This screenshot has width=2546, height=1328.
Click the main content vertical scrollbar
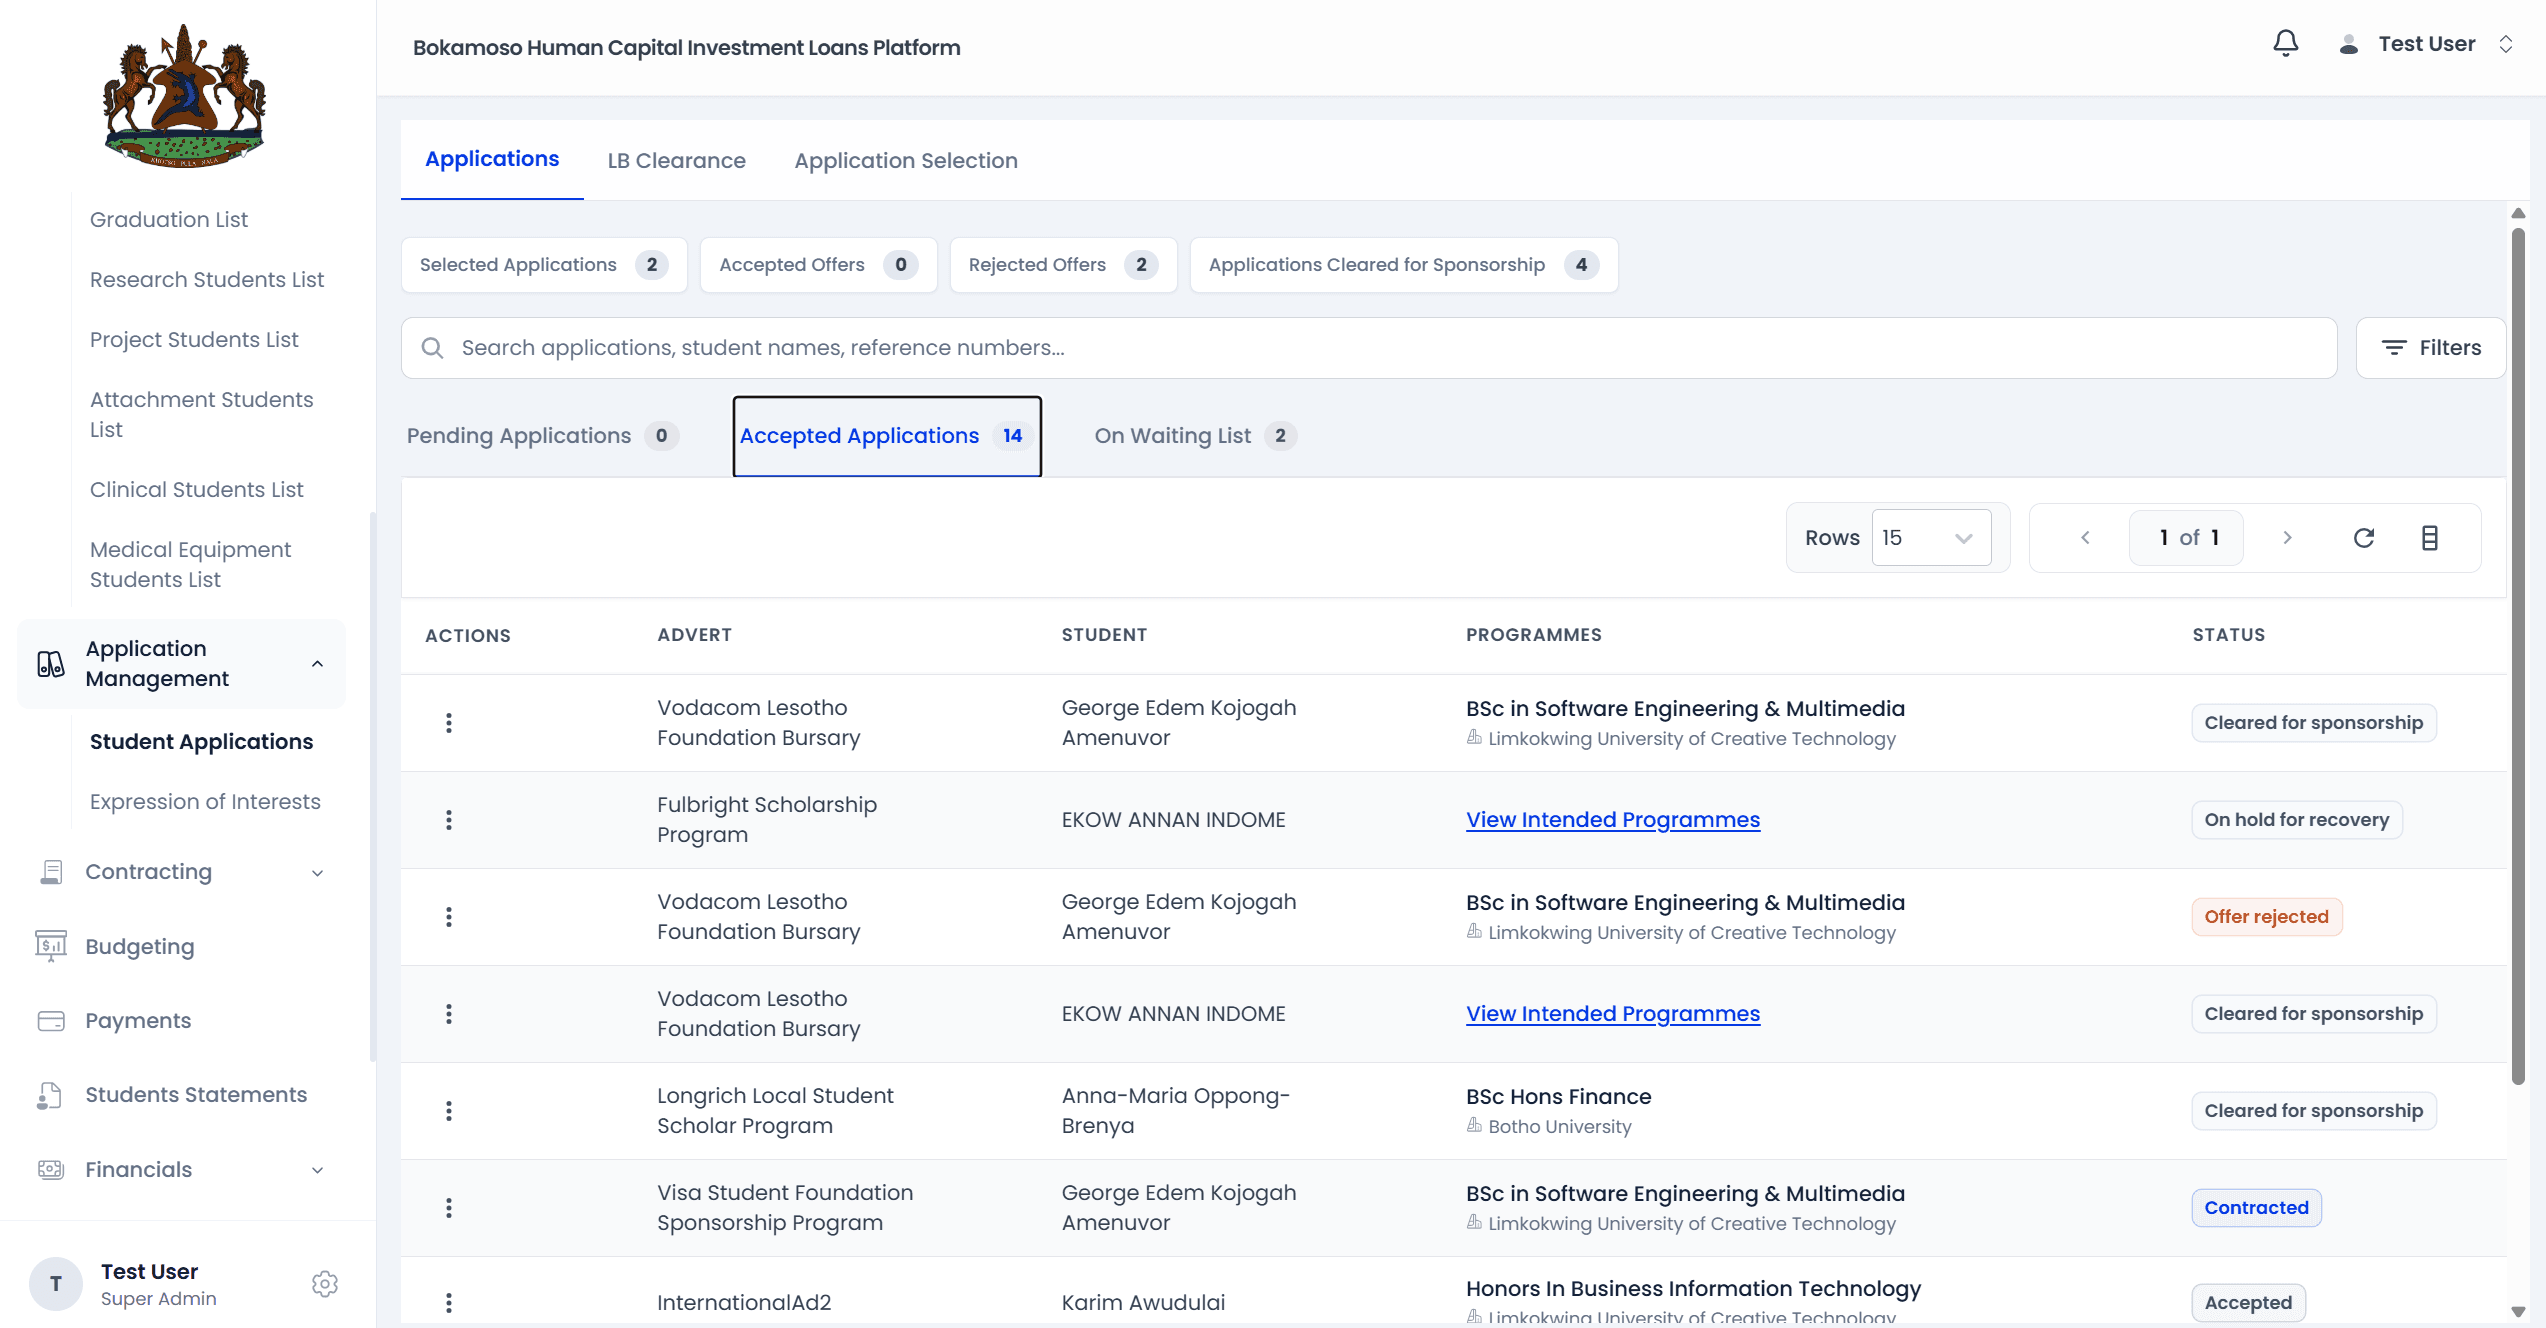pos(2518,656)
